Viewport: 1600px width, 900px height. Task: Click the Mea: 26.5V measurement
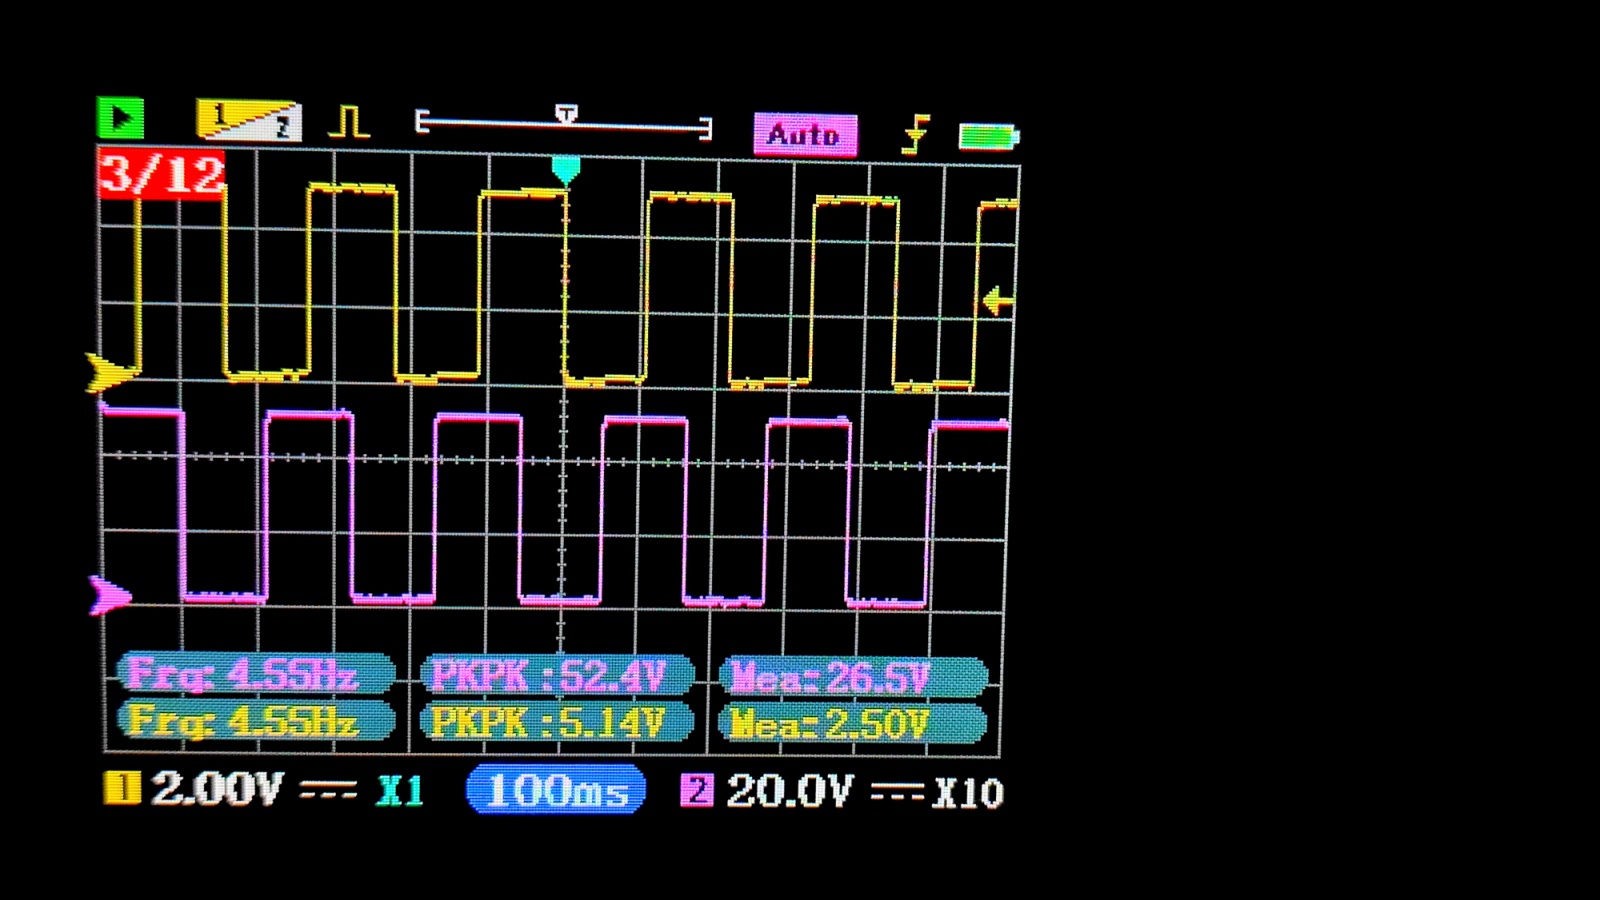coord(853,677)
